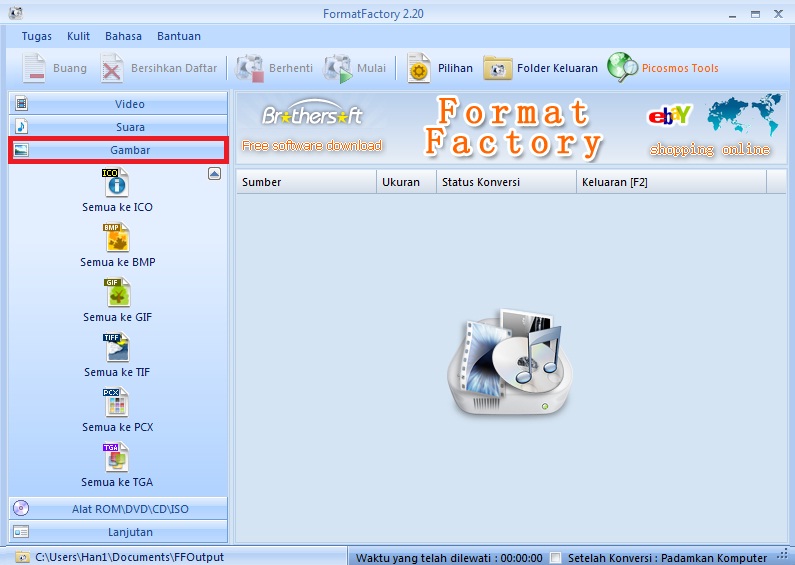Click the Format Factory orange title banner
The width and height of the screenshot is (795, 565).
(x=513, y=127)
